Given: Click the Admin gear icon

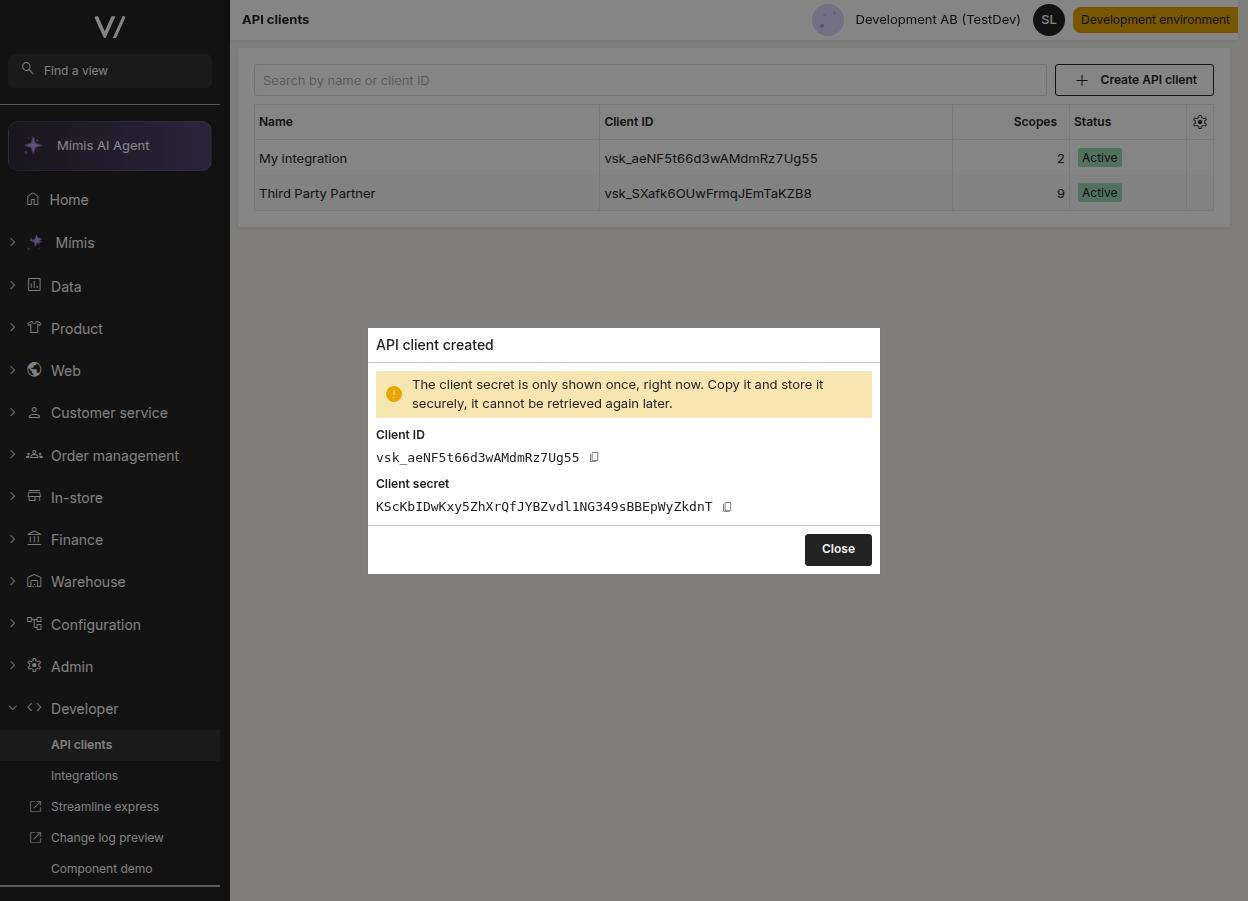Looking at the screenshot, I should pyautogui.click(x=34, y=665).
